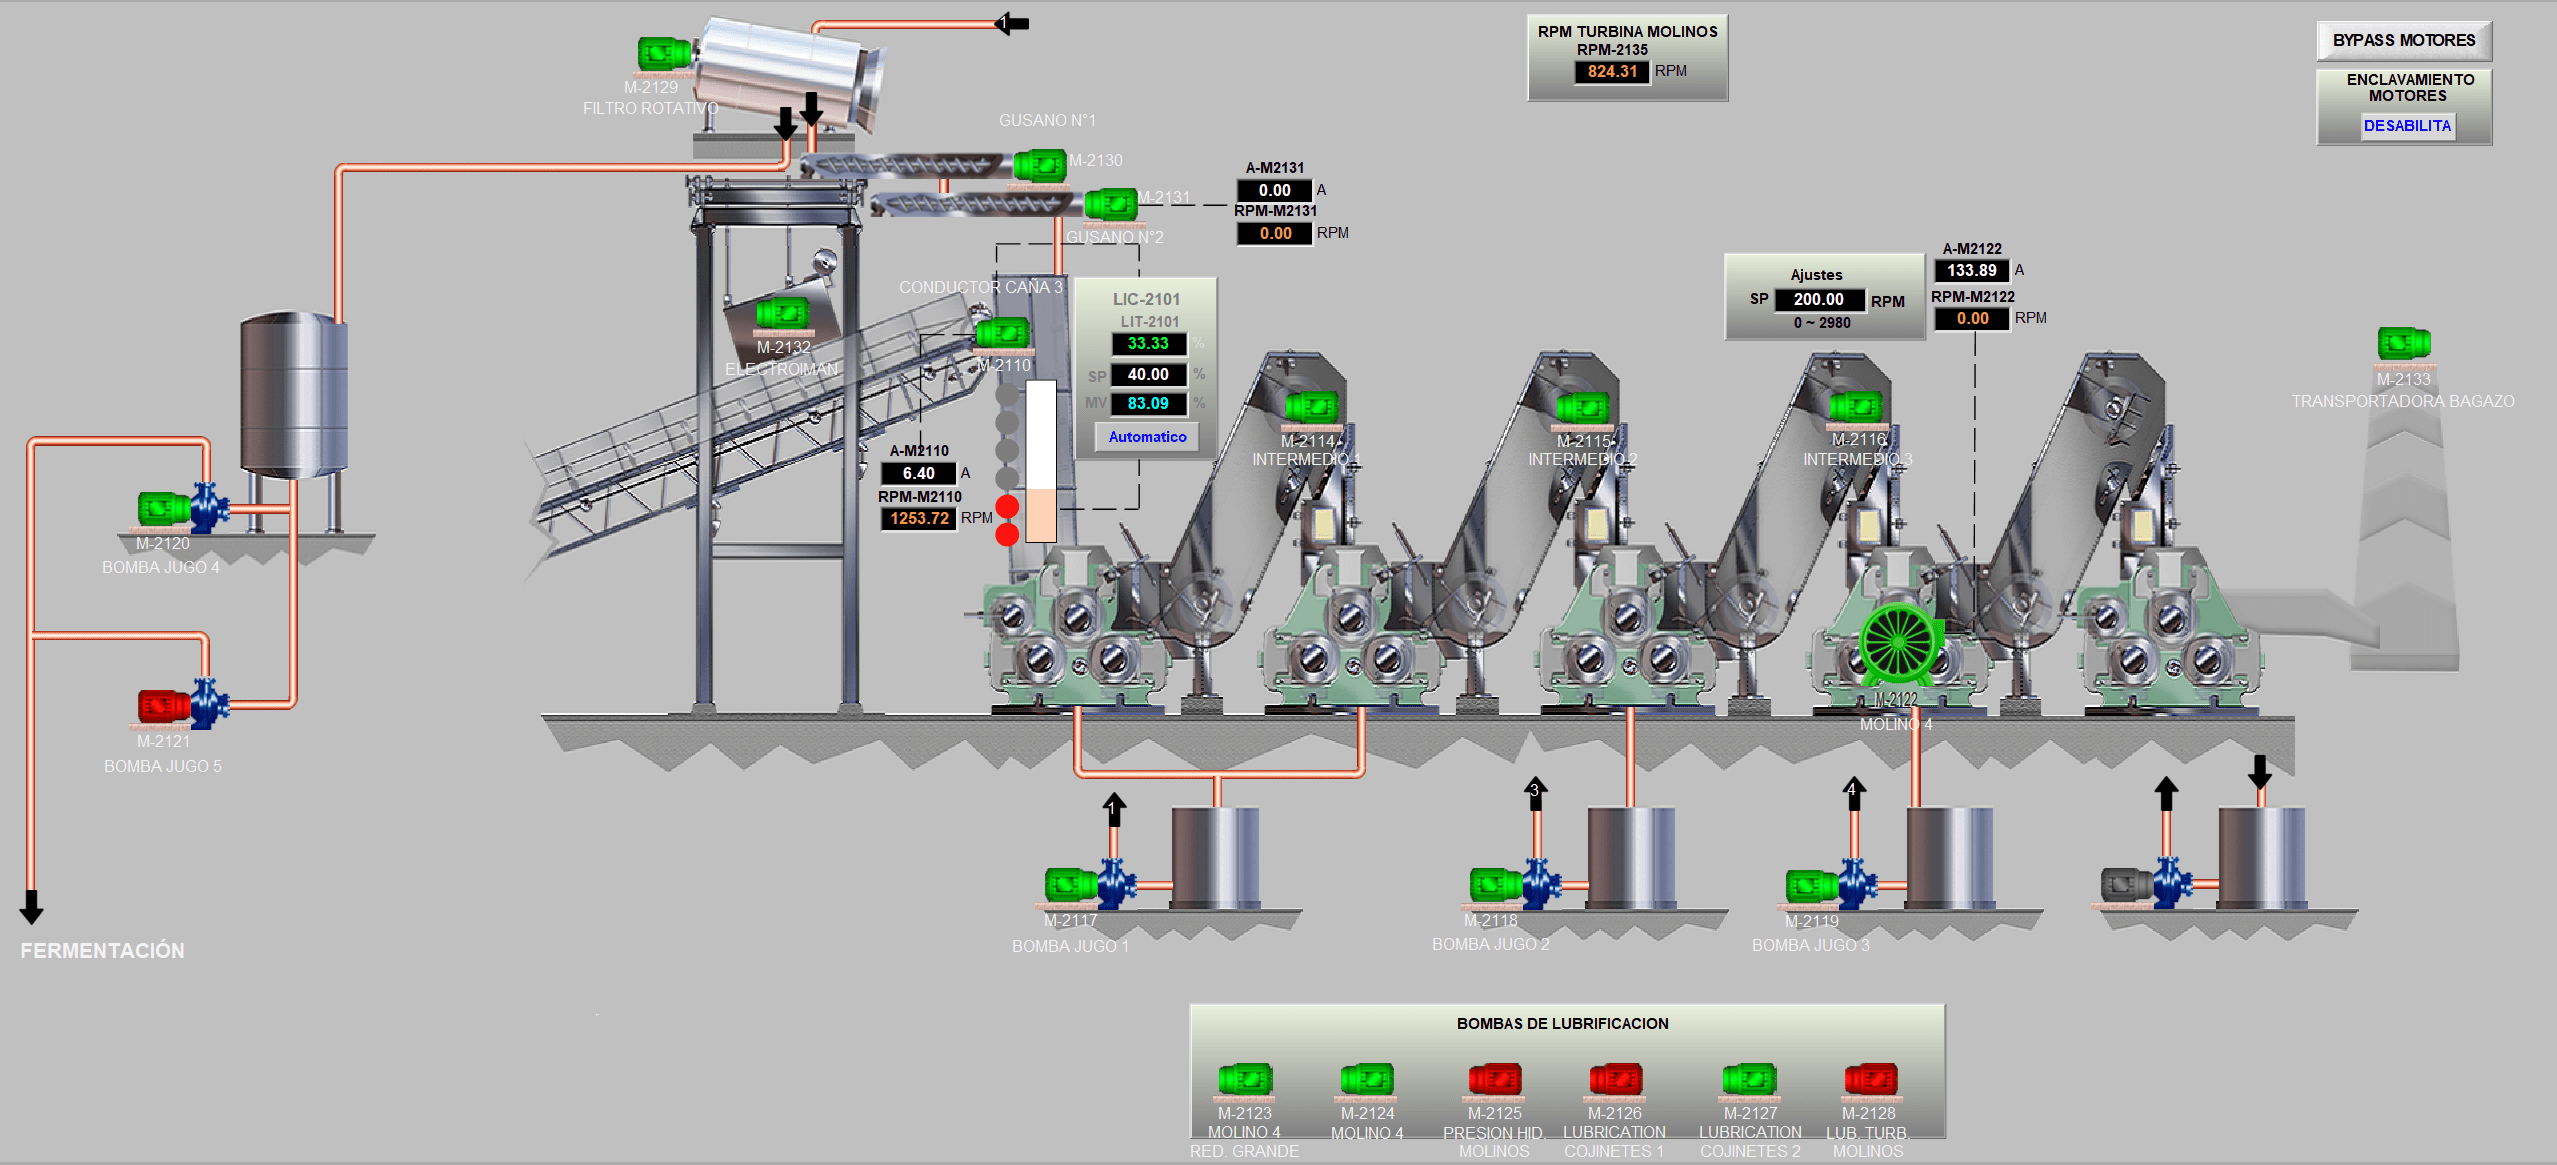The image size is (2557, 1165).
Task: Select the red M-2128 Lub. Turb. motor
Action: pos(1870,1080)
